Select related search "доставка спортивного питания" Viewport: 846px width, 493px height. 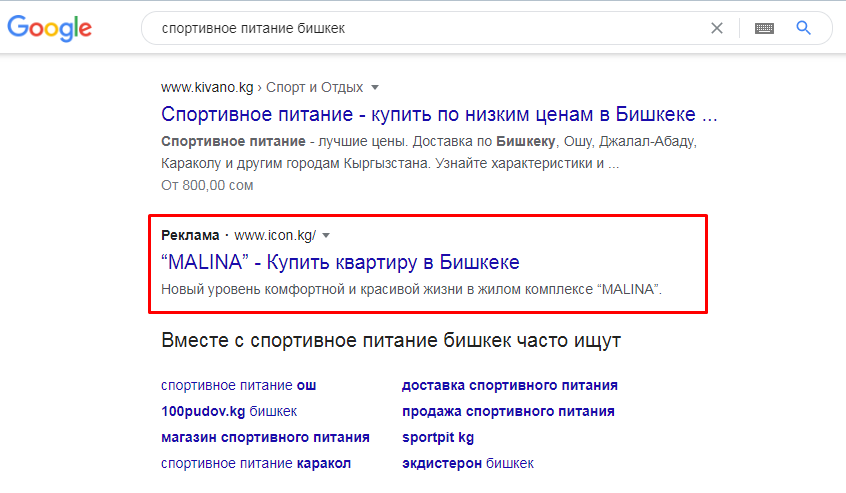509,386
